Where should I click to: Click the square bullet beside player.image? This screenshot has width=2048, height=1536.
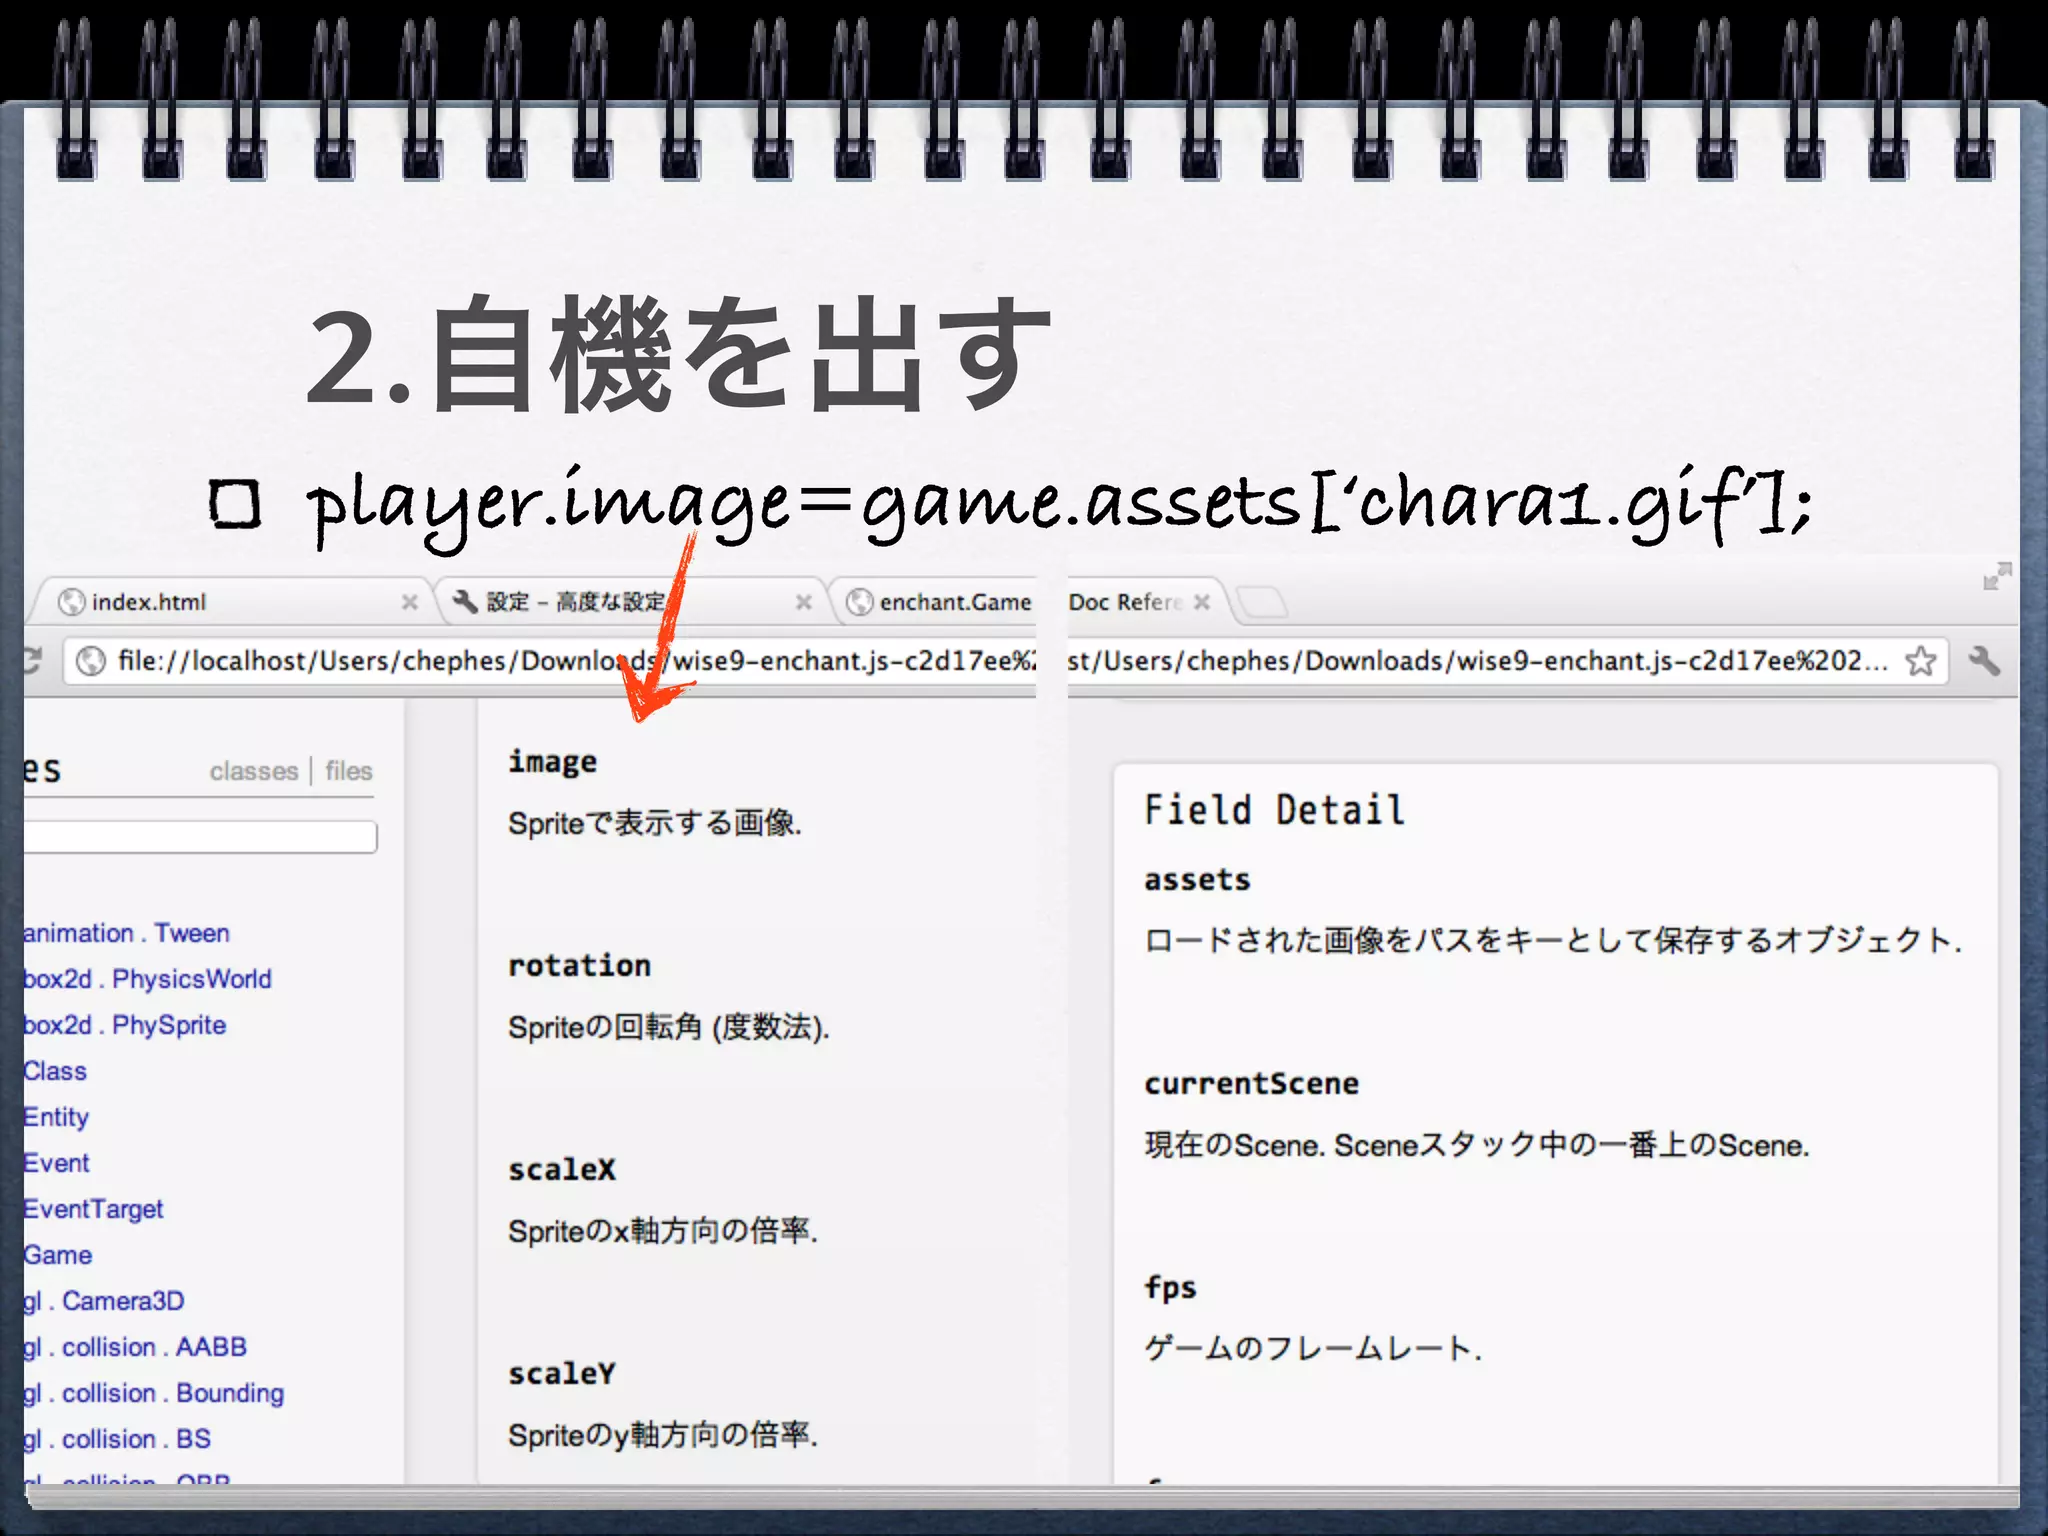pyautogui.click(x=235, y=504)
